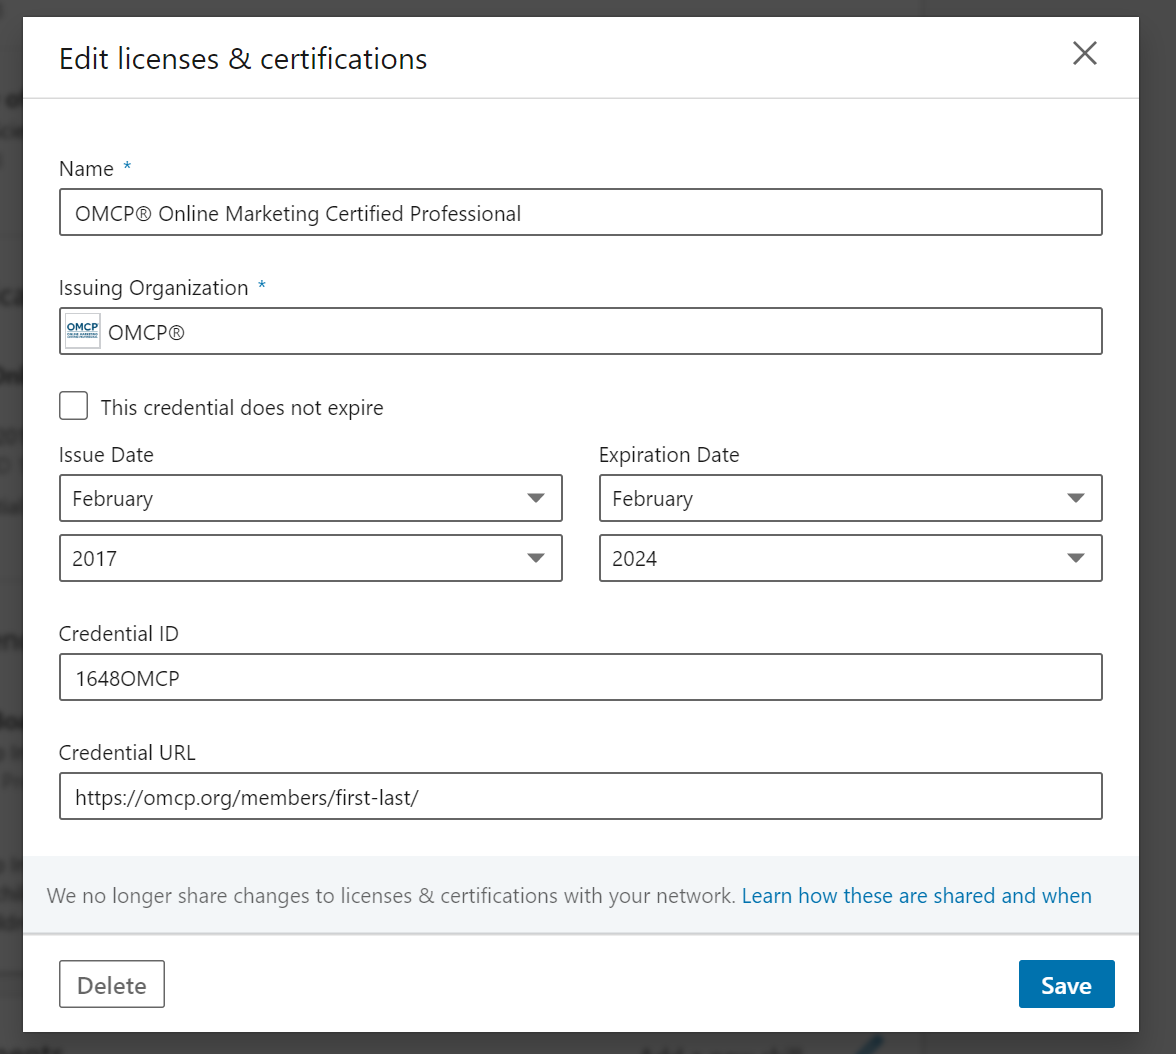This screenshot has width=1176, height=1054.
Task: Open 'Learn how these are shared' link
Action: pyautogui.click(x=916, y=896)
